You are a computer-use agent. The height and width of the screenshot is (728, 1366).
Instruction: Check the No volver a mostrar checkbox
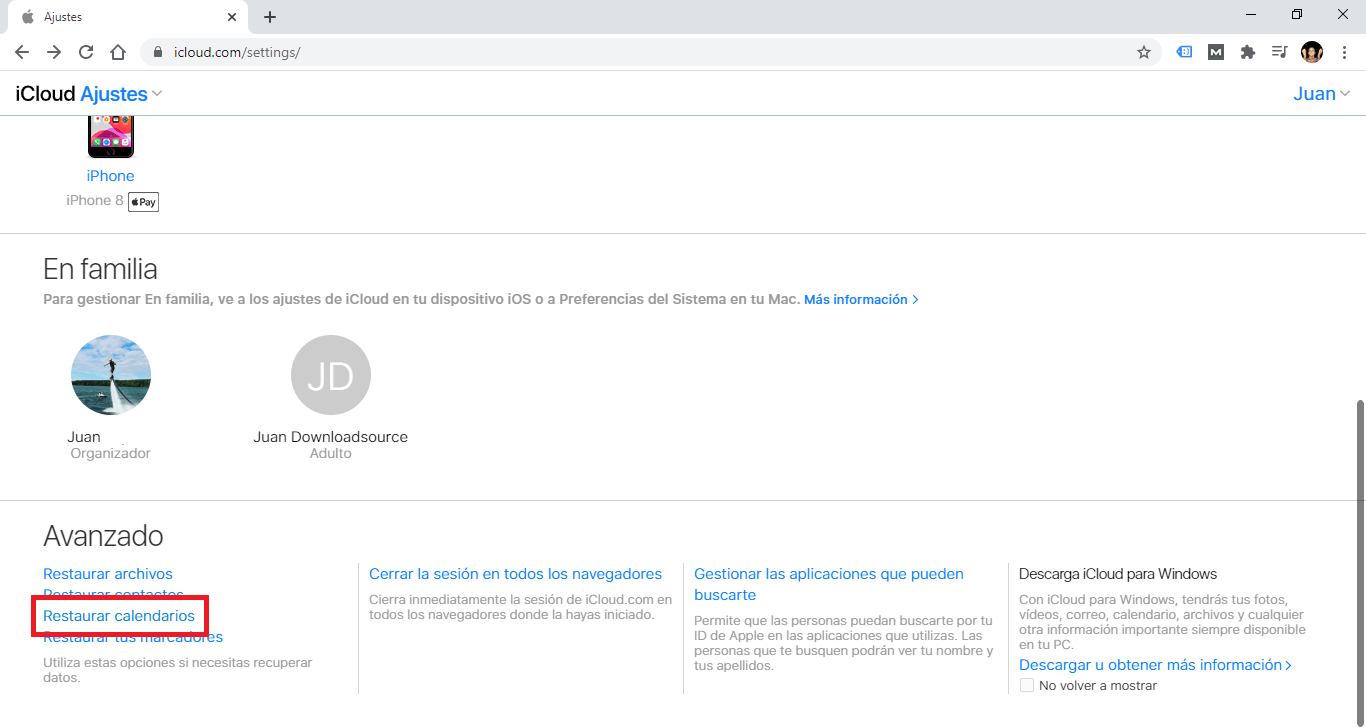1026,685
